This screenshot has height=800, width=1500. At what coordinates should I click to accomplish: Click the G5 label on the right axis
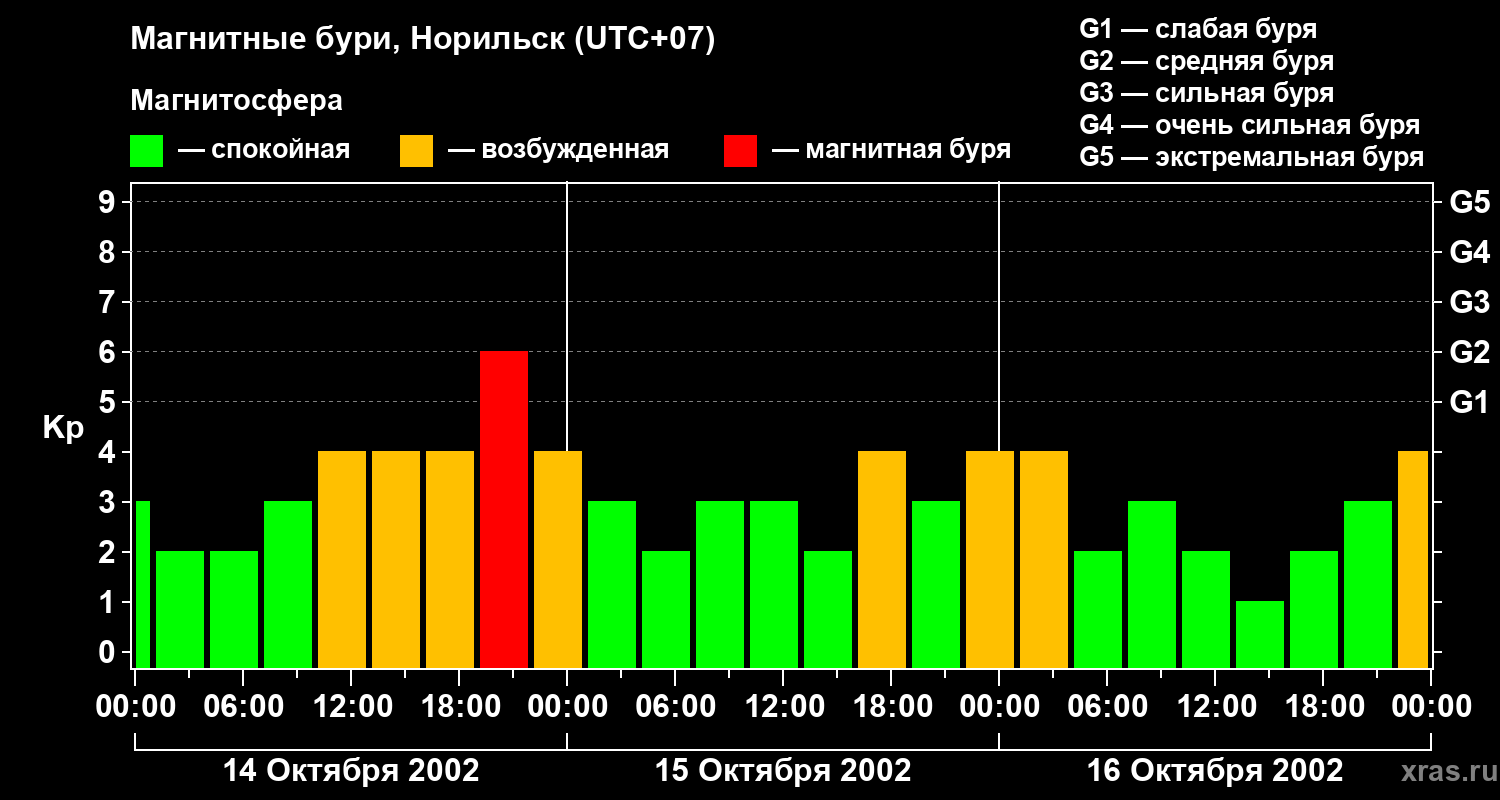point(1469,202)
